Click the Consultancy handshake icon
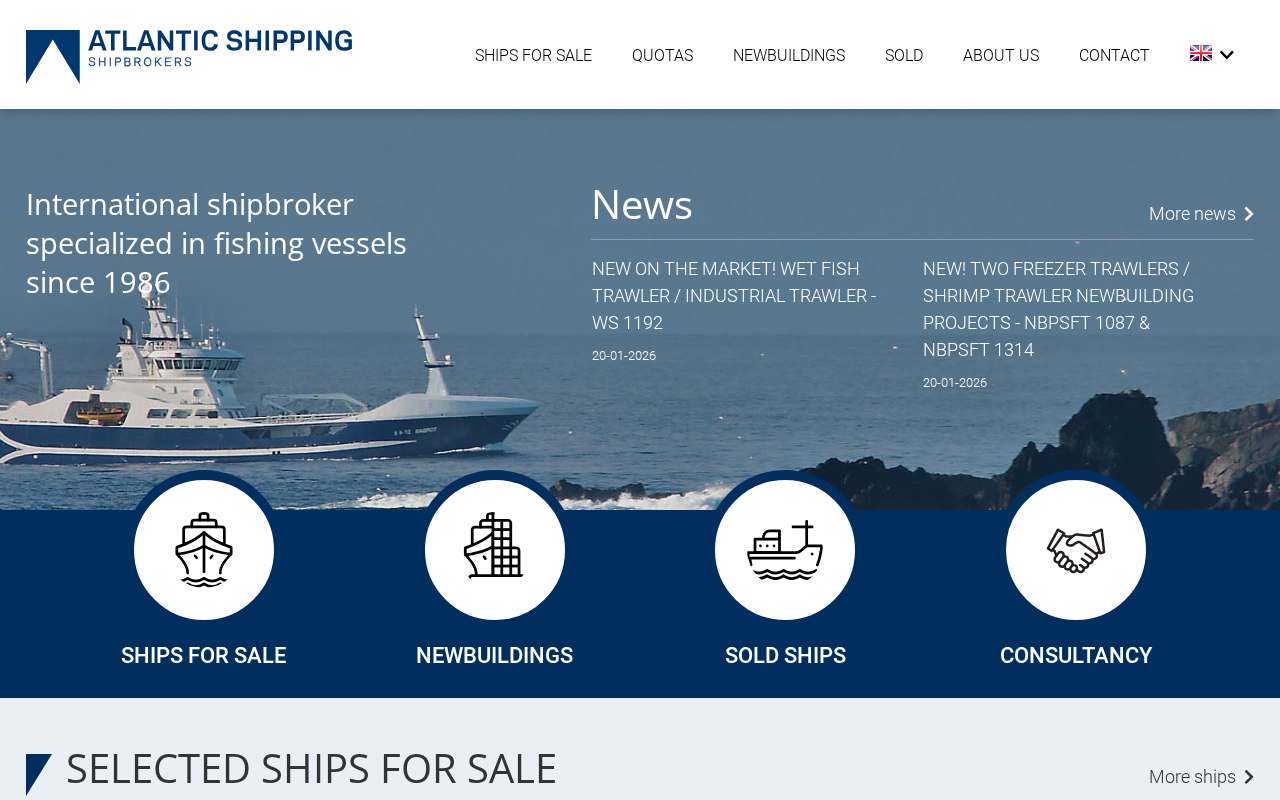This screenshot has width=1280, height=800. pos(1076,550)
